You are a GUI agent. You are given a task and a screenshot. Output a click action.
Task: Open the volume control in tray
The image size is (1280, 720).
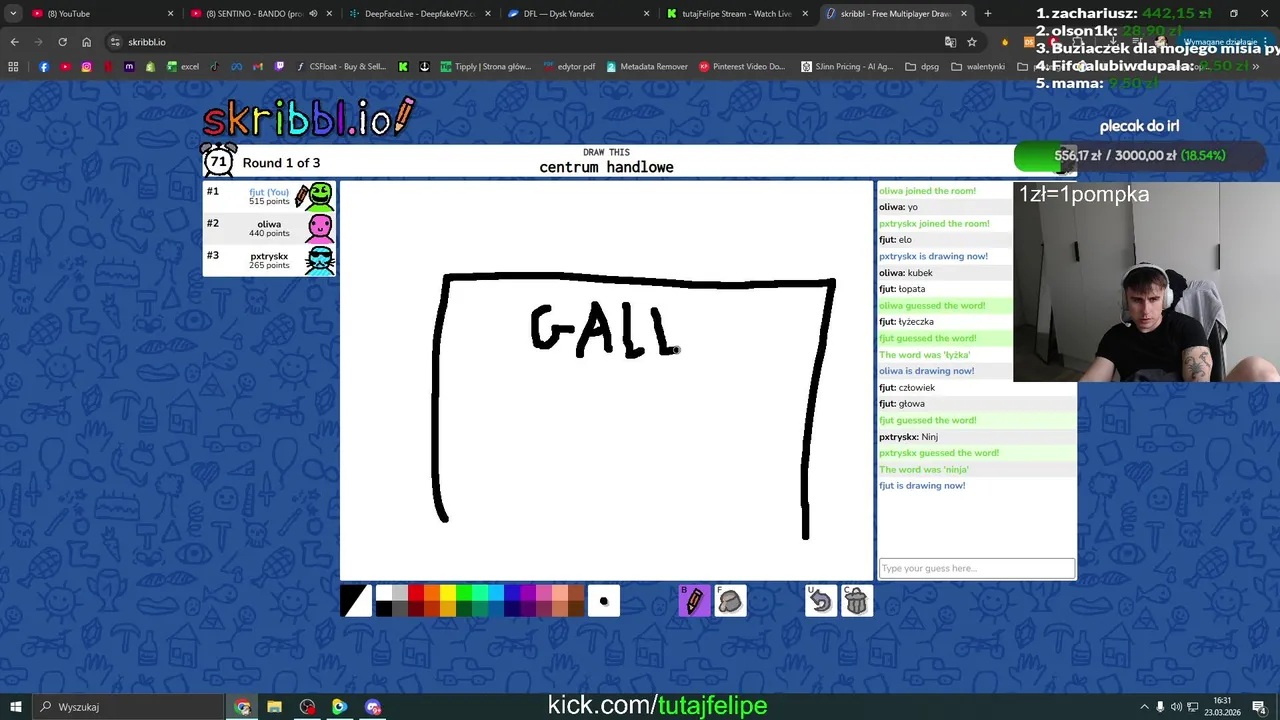coord(1176,707)
